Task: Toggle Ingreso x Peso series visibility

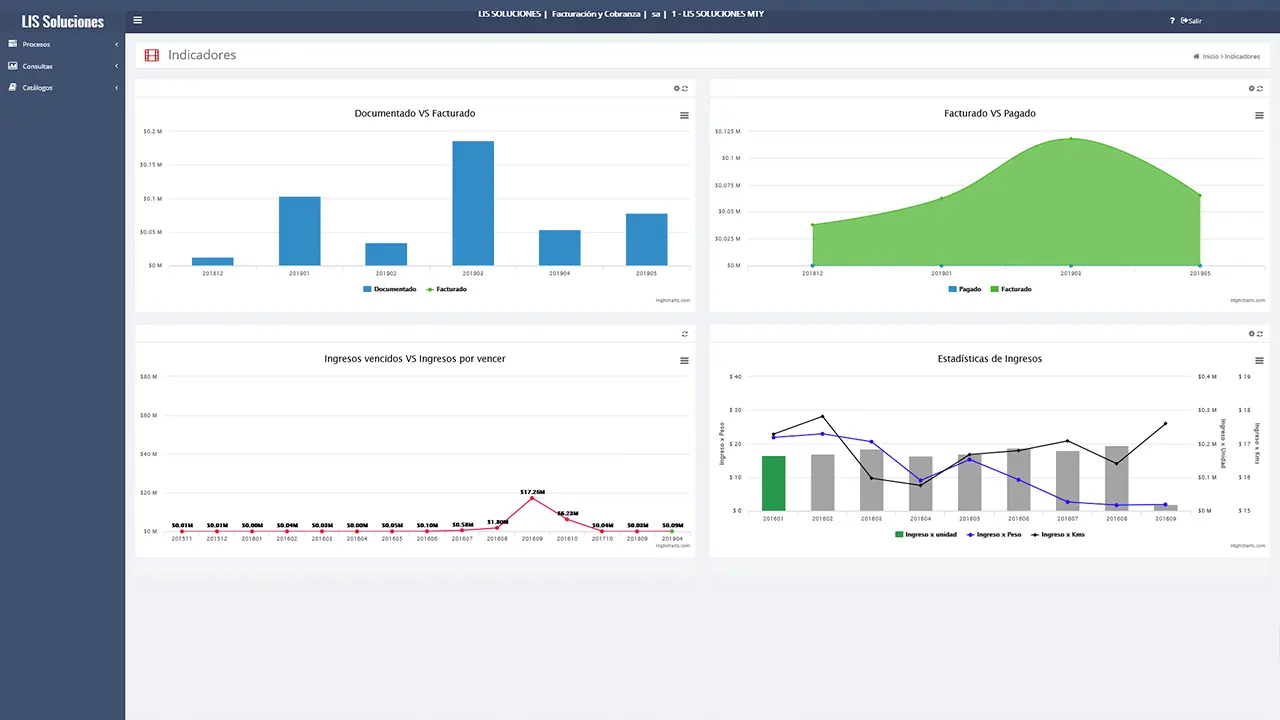Action: click(993, 535)
